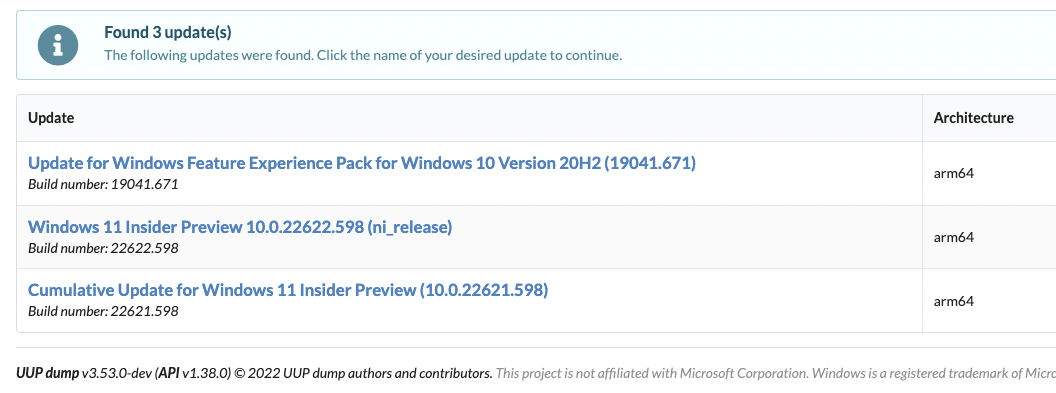
Task: Click the 'following updates were found' description text
Action: [363, 55]
